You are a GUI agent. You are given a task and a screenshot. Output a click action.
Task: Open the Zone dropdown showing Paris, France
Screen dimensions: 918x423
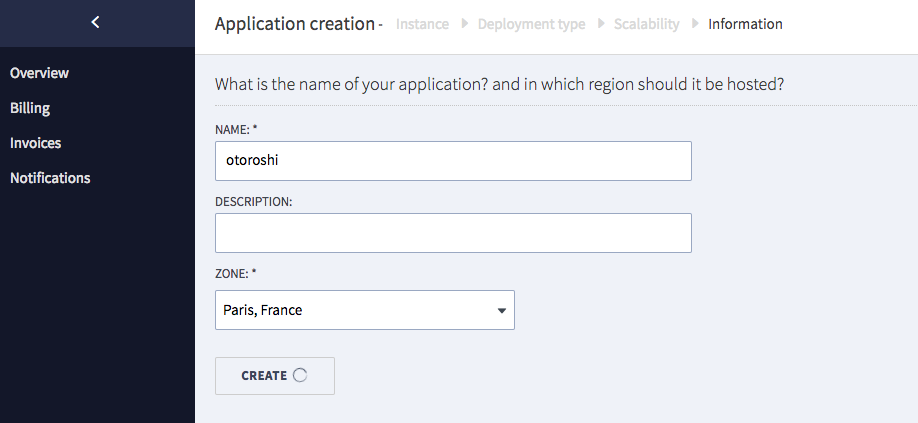point(355,310)
